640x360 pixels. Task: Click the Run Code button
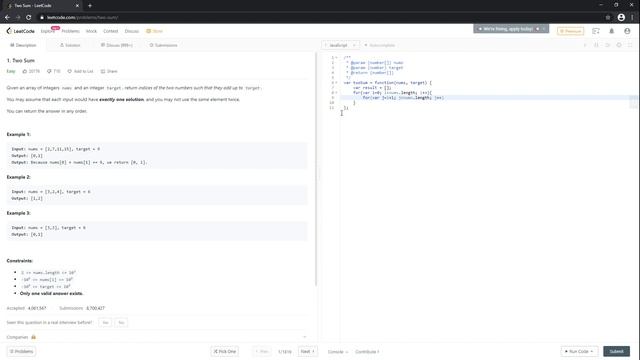pos(579,351)
